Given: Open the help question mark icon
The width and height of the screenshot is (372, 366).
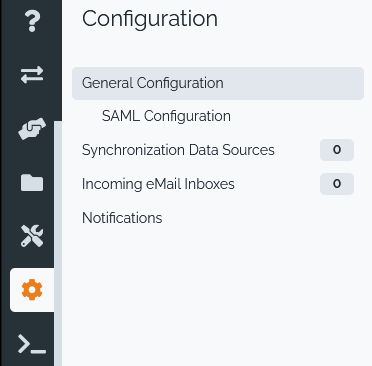Looking at the screenshot, I should 32,21.
